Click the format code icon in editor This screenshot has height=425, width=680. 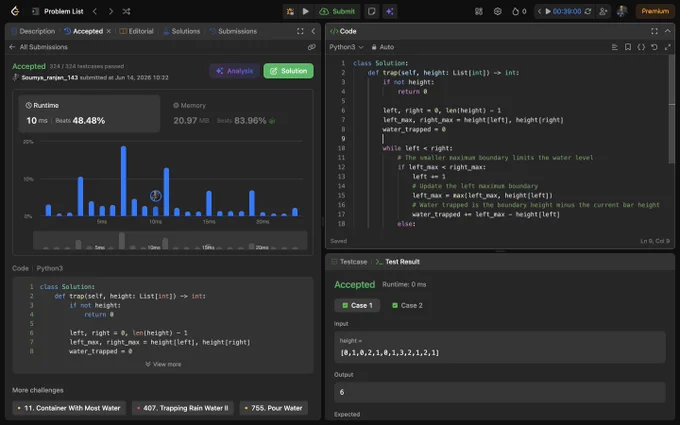click(x=615, y=47)
